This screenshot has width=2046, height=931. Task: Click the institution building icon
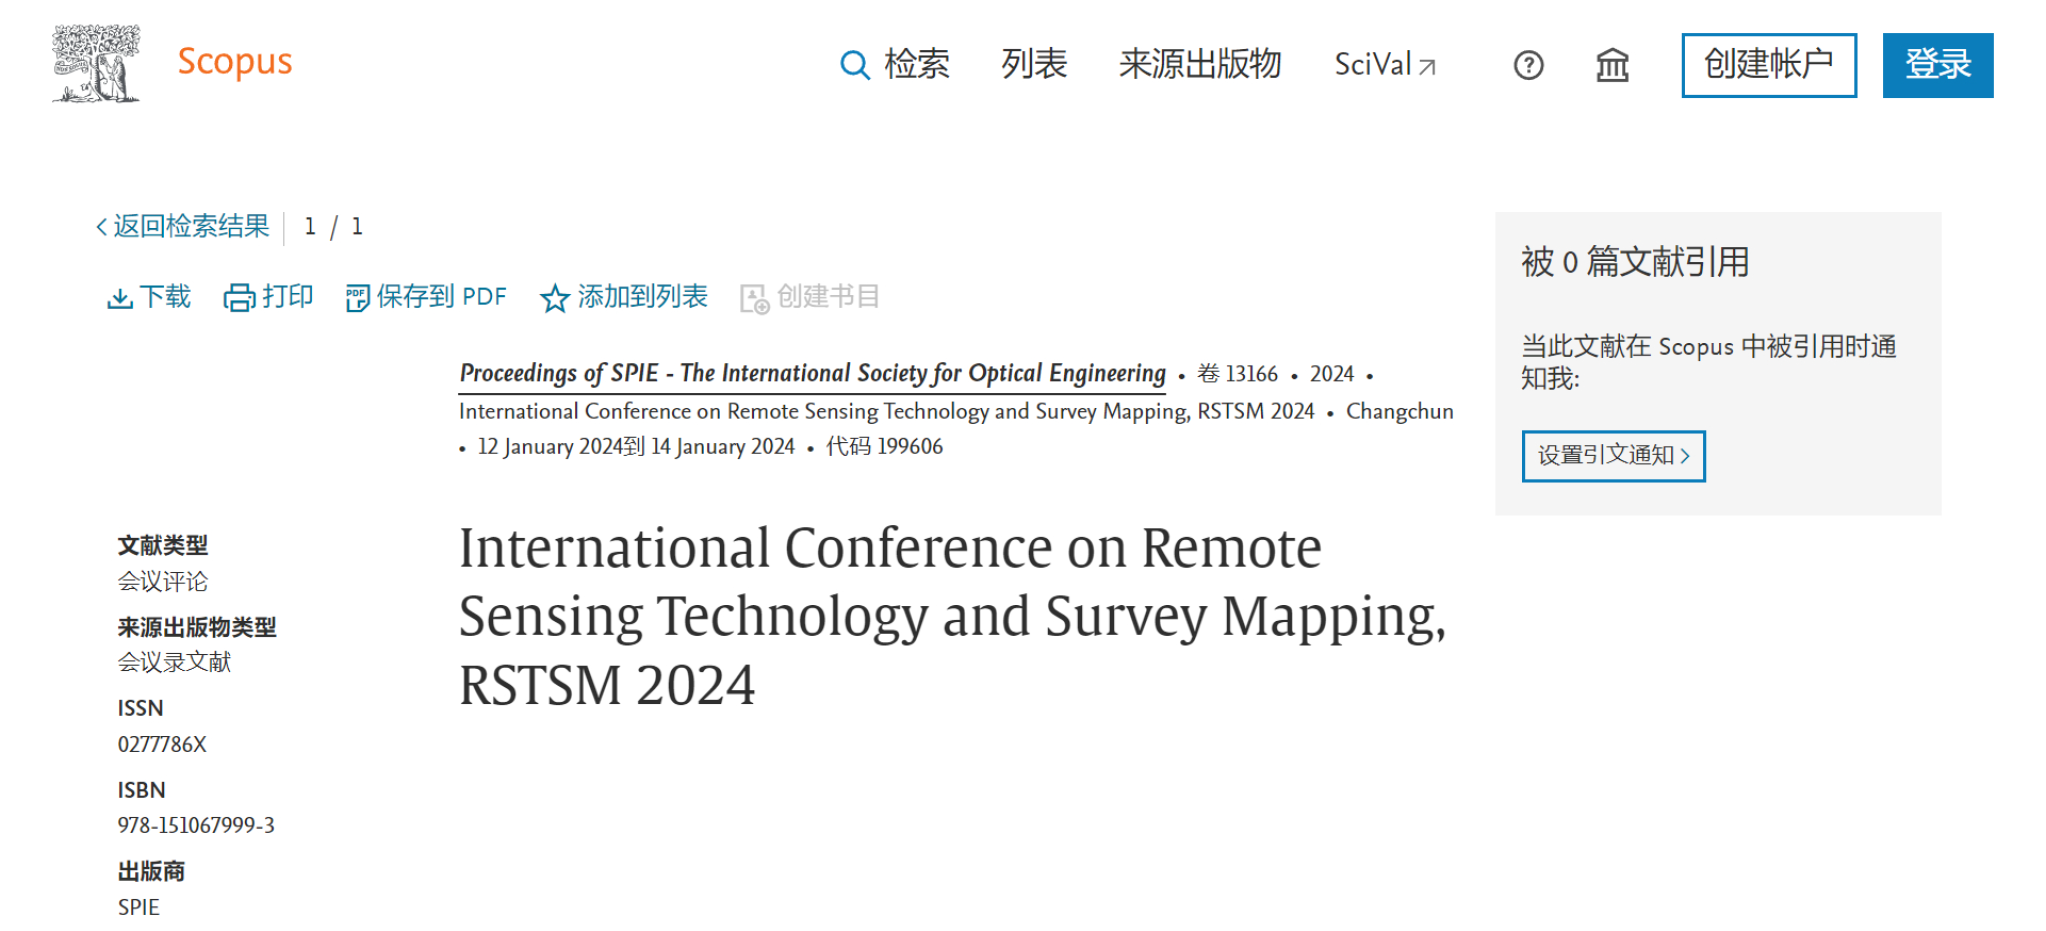(x=1611, y=66)
